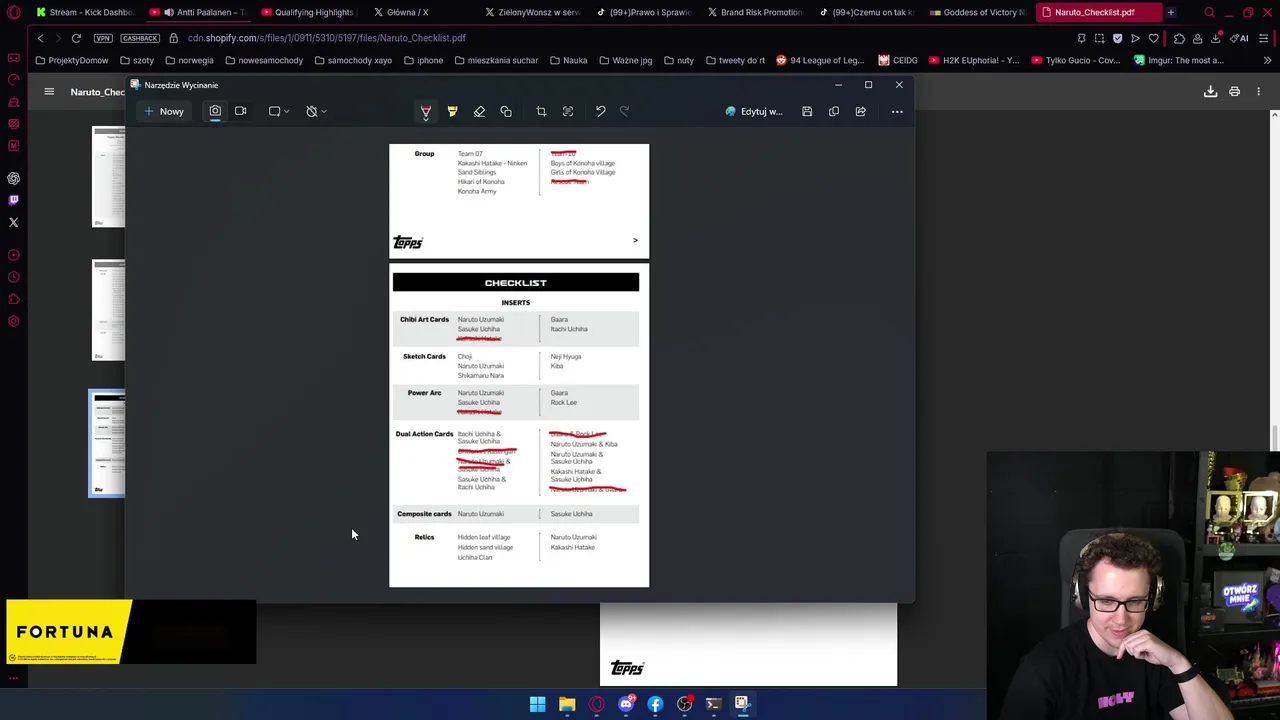Open the nowesamochody bookmark folder
1280x720 pixels.
264,60
